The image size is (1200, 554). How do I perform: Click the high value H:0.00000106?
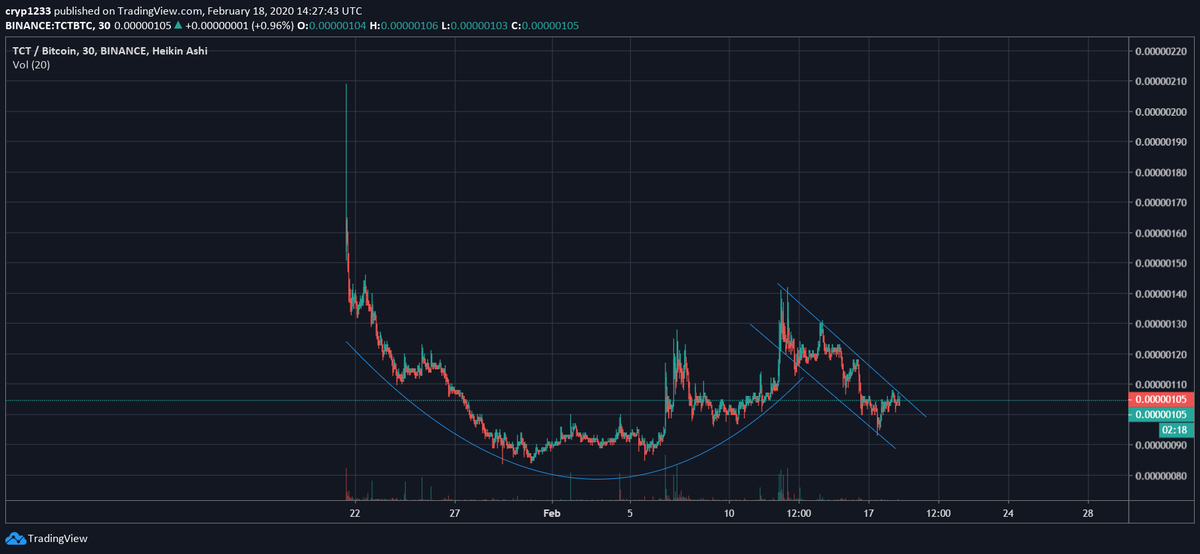[x=404, y=25]
